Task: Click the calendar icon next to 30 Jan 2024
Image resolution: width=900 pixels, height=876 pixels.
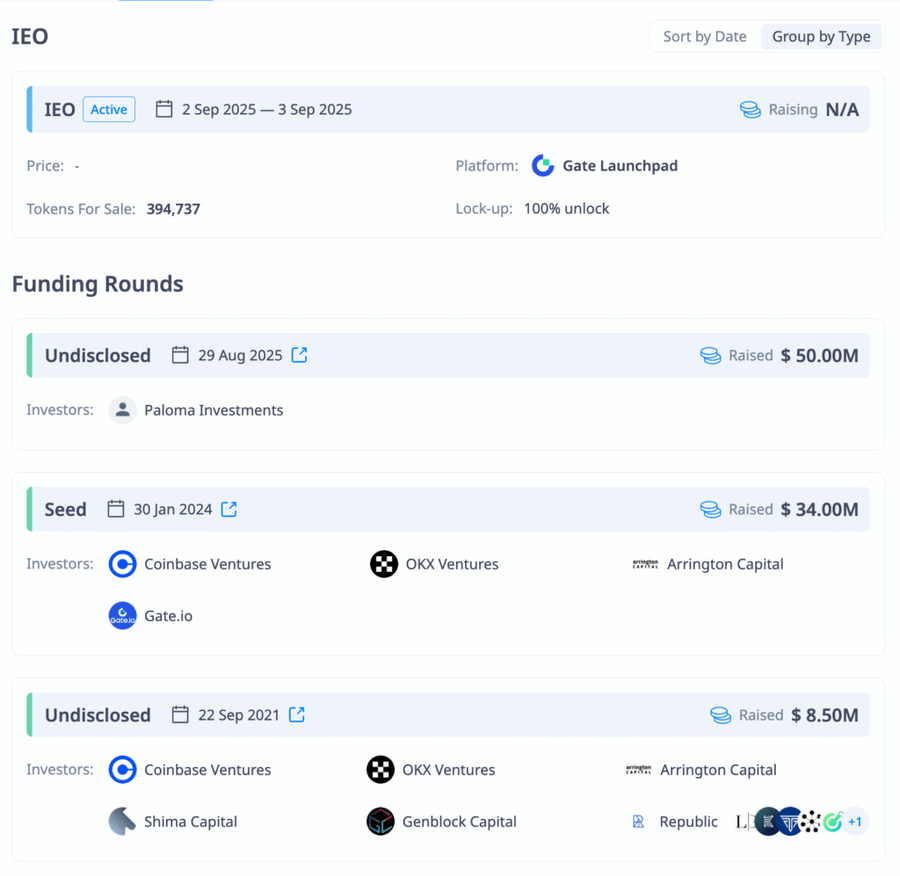Action: tap(116, 509)
